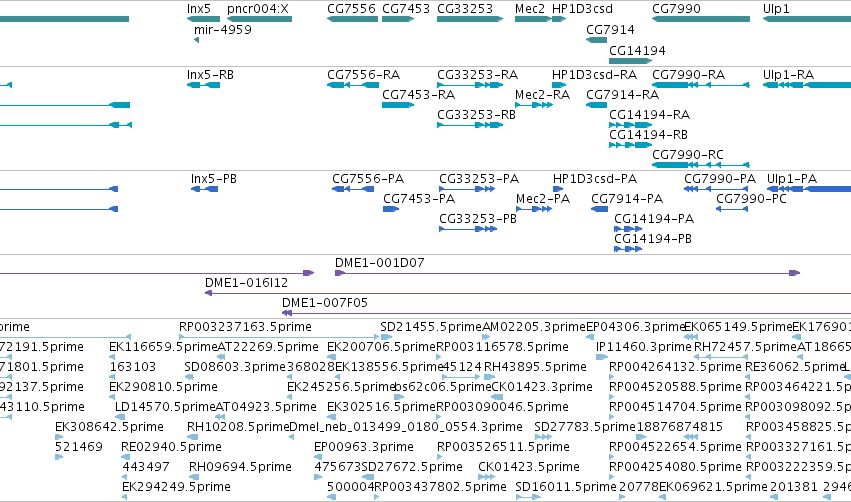Select the Ulp1 gene feature
851x502 pixels.
[806, 19]
